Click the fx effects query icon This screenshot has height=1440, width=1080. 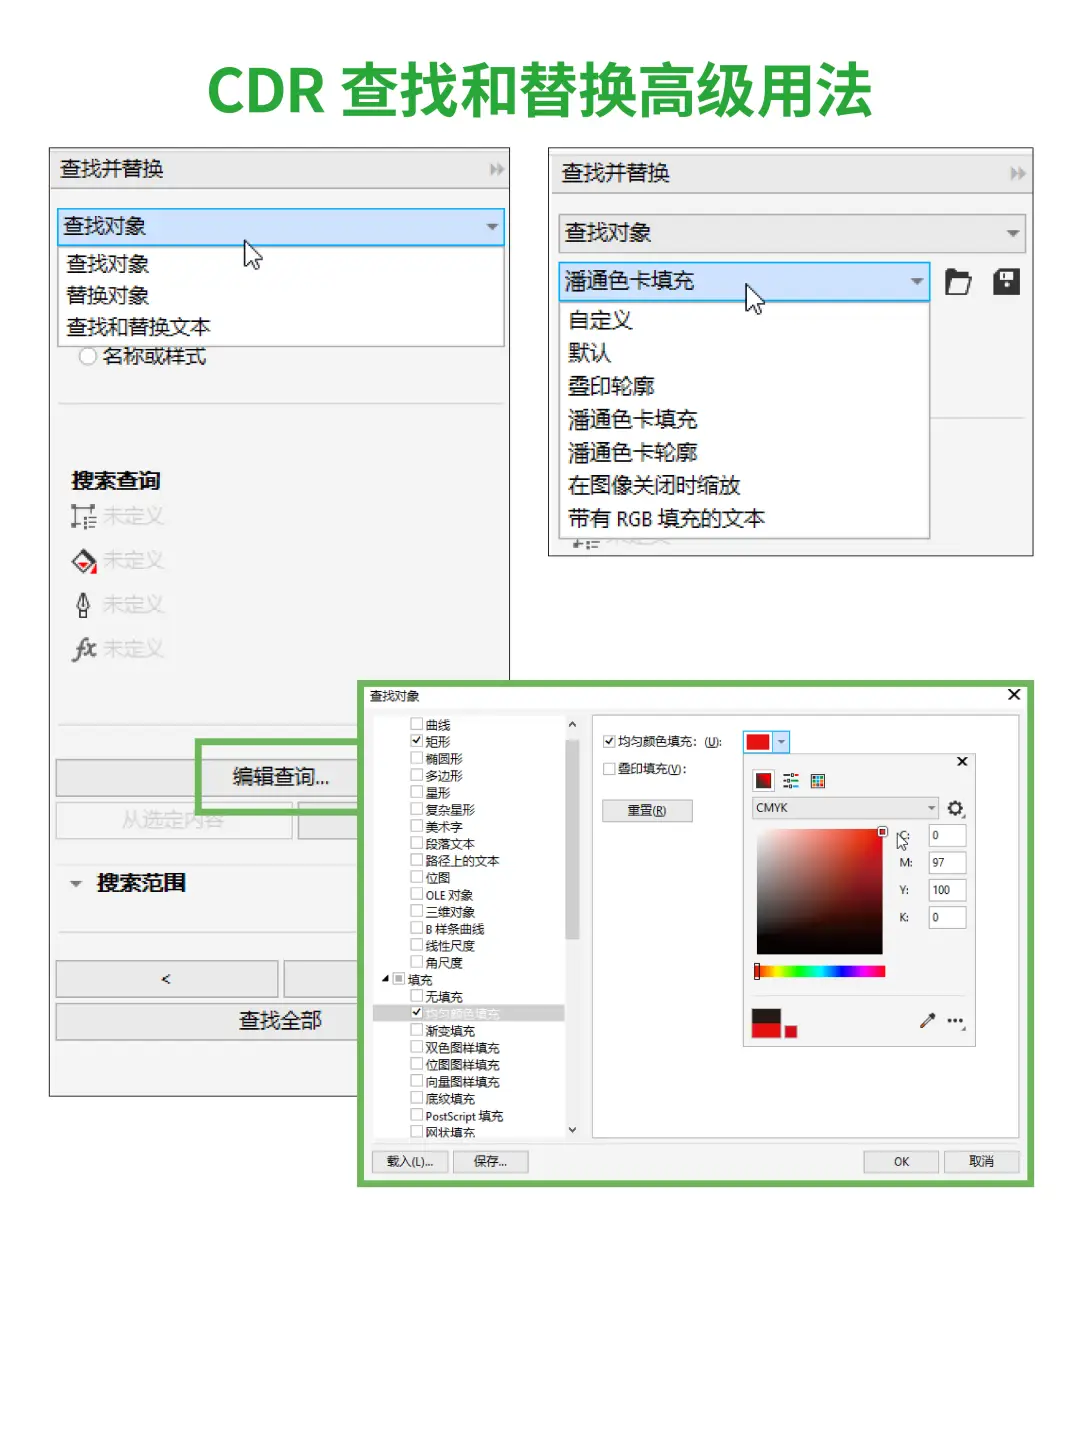click(85, 646)
